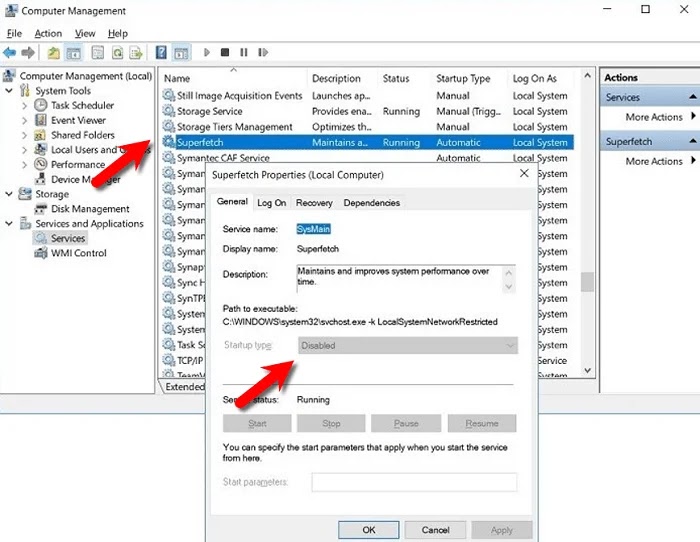Collapse Services and Applications node

coord(9,223)
